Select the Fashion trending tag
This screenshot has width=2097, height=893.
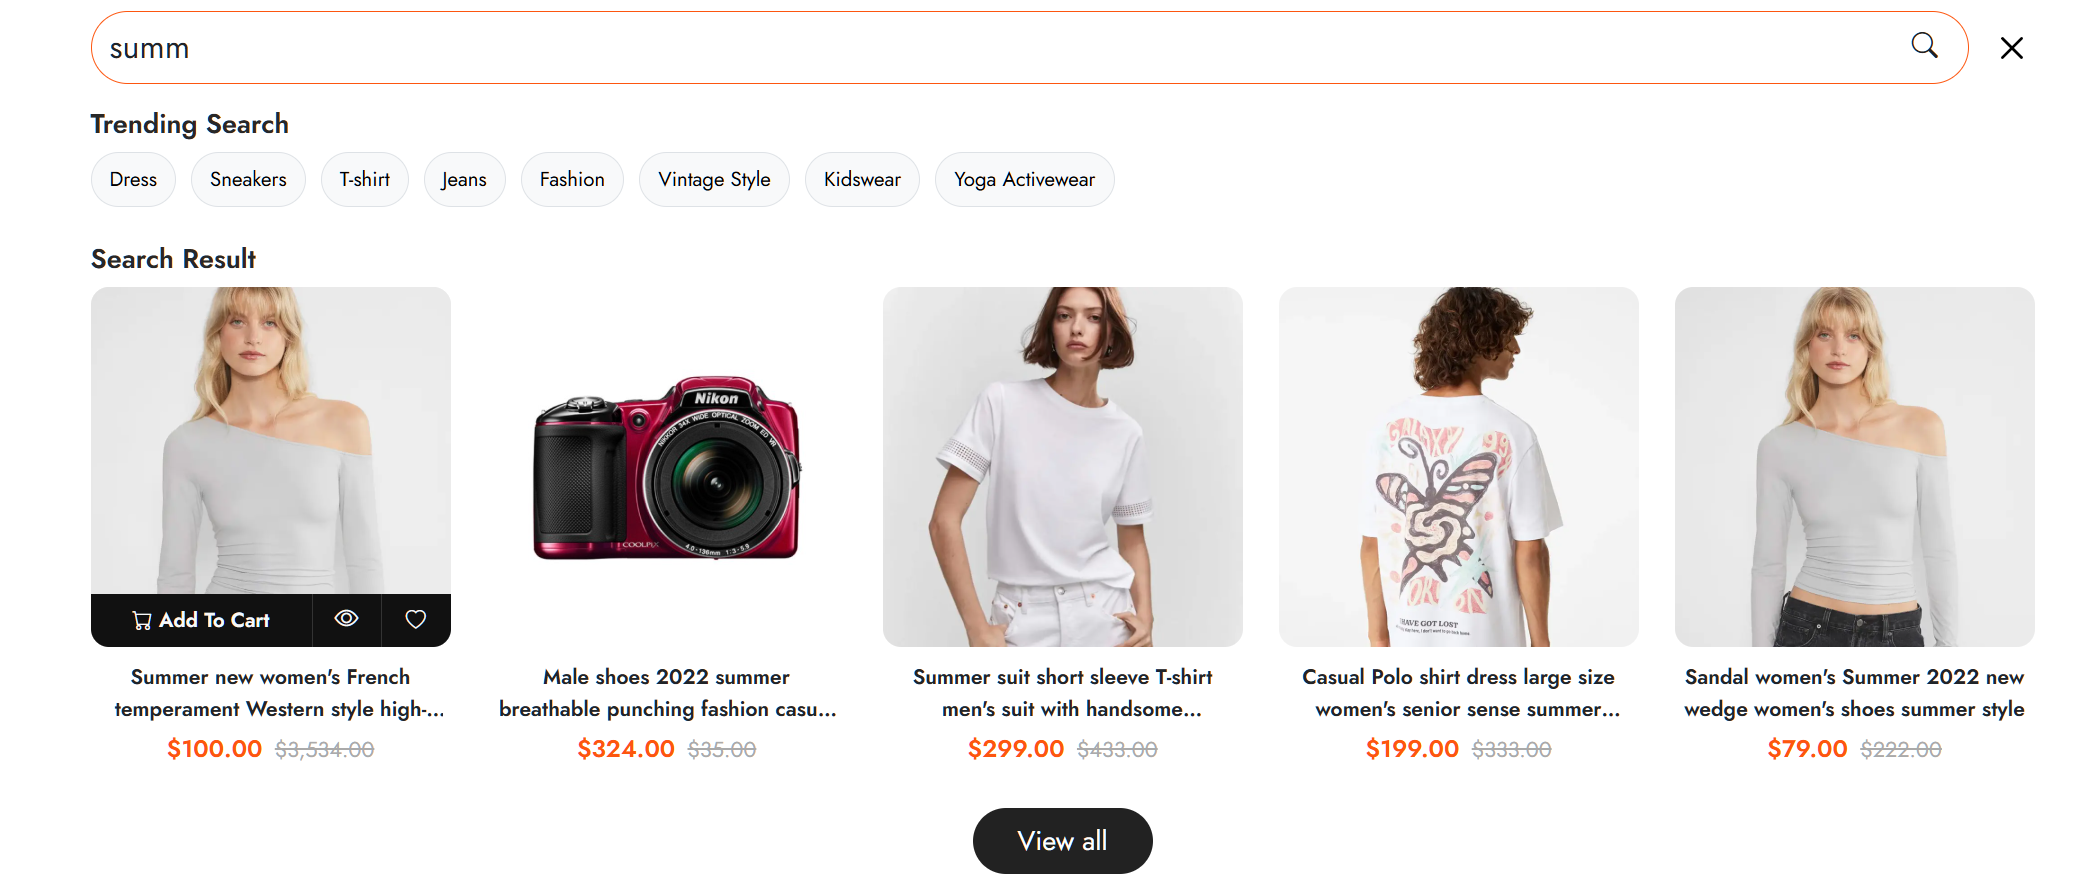(572, 179)
